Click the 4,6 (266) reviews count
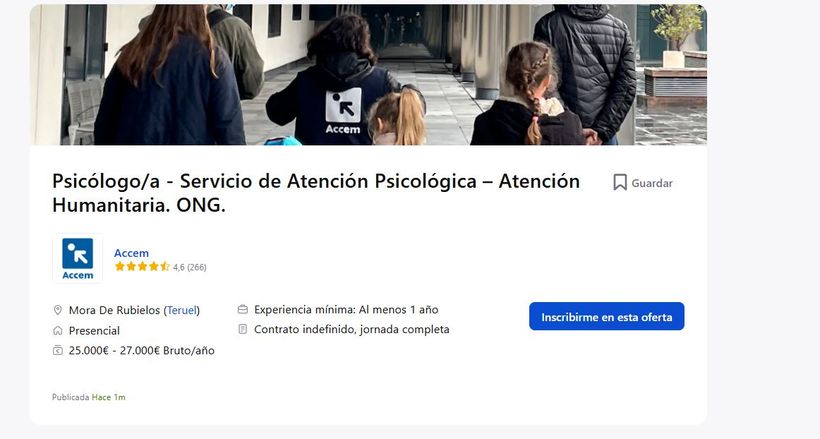 190,267
